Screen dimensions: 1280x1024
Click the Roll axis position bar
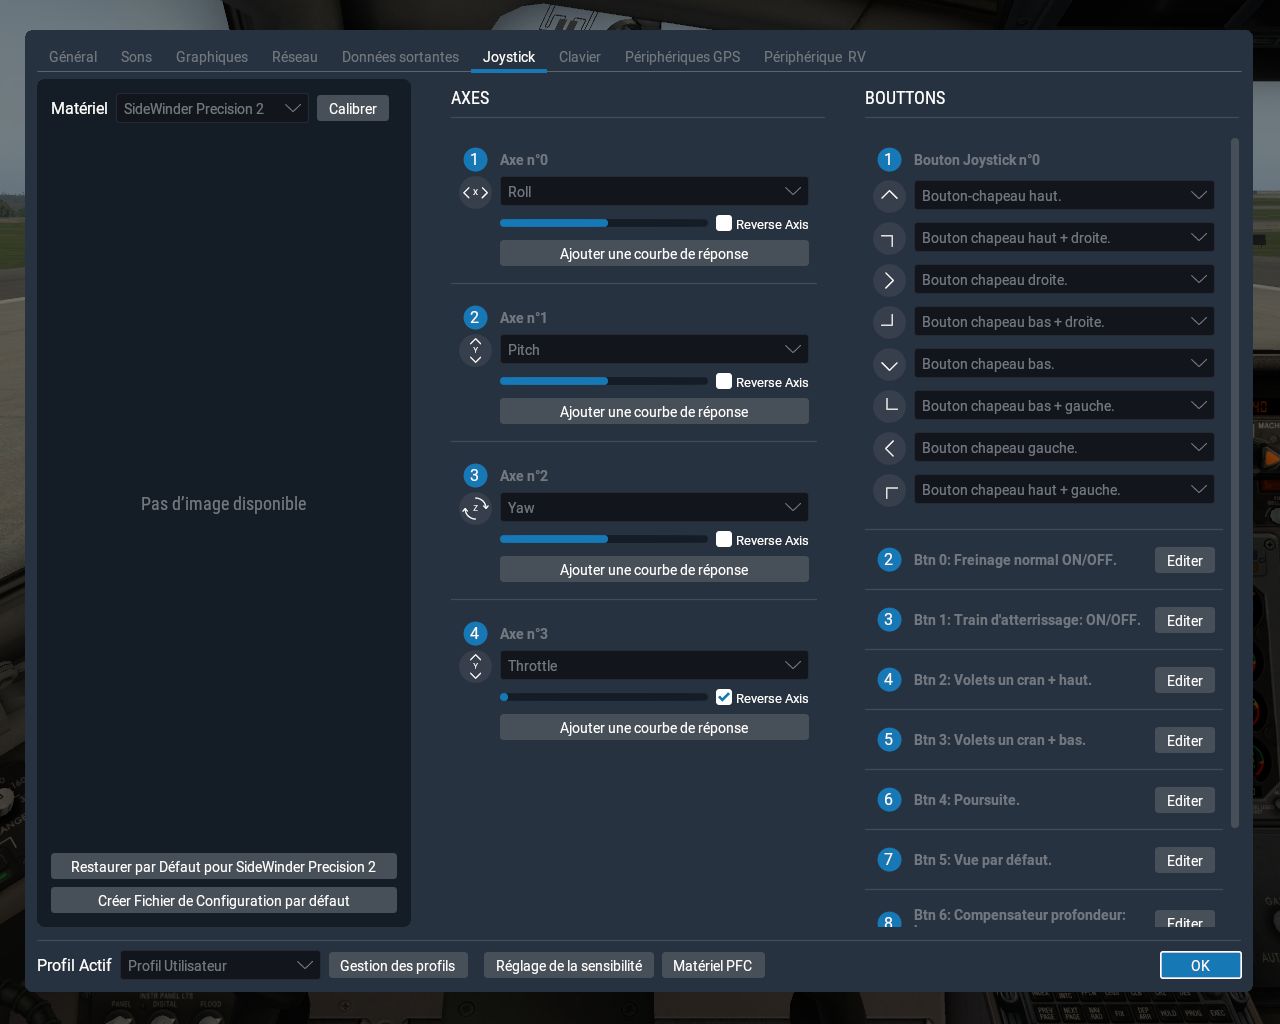(604, 223)
